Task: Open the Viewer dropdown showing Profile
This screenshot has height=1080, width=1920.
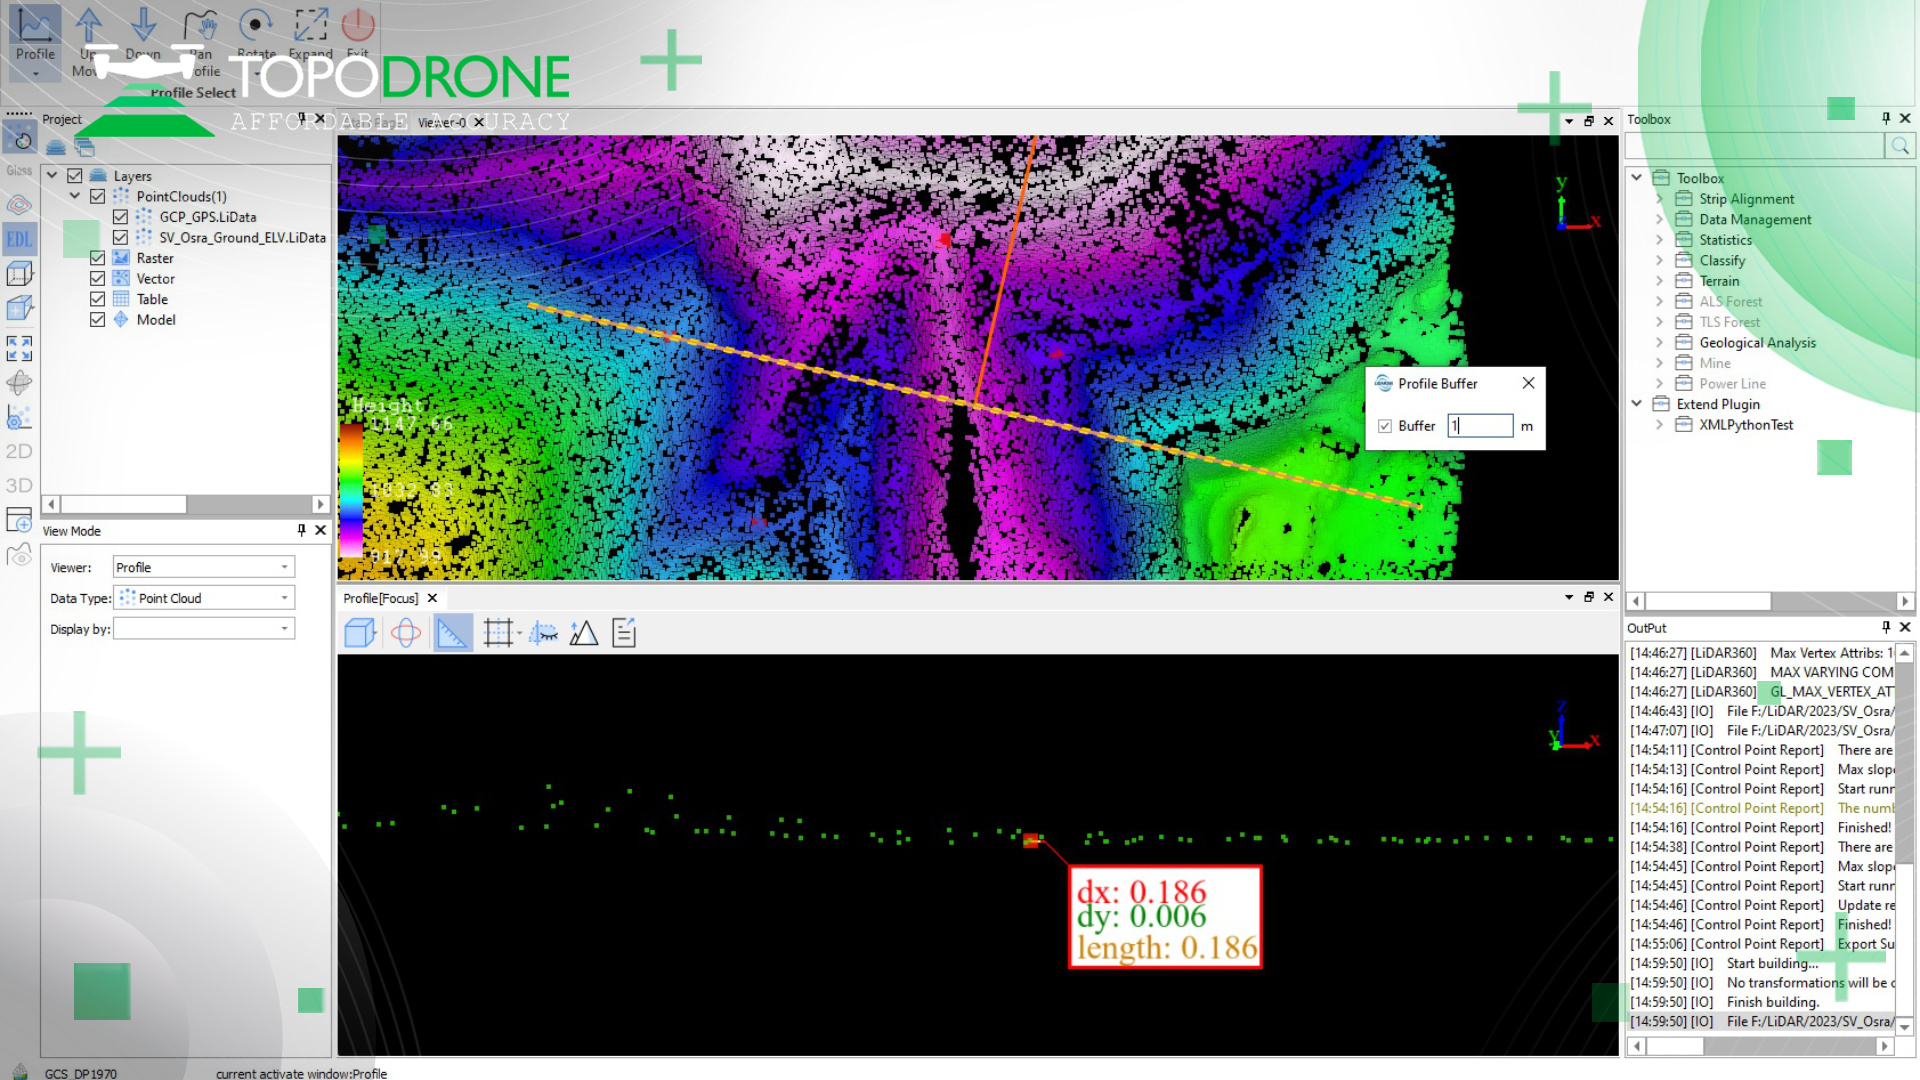Action: point(203,567)
